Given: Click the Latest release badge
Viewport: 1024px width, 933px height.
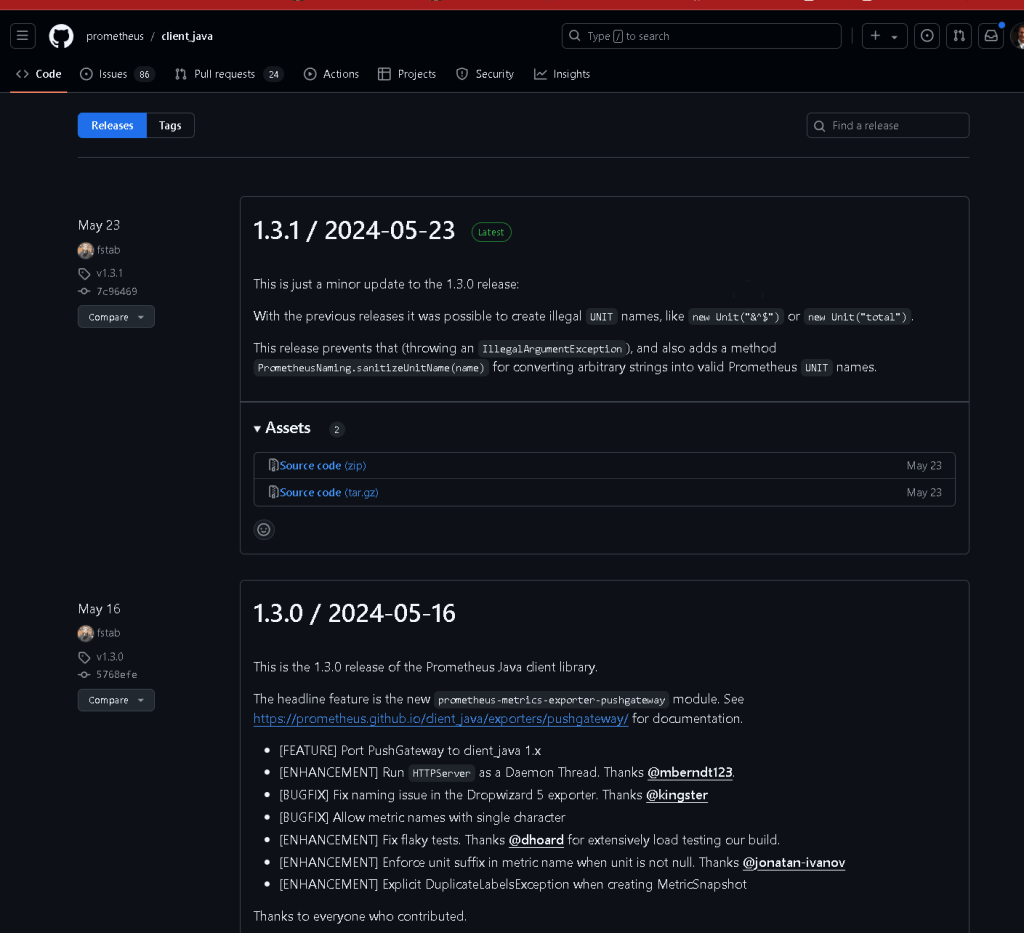Looking at the screenshot, I should pos(491,232).
